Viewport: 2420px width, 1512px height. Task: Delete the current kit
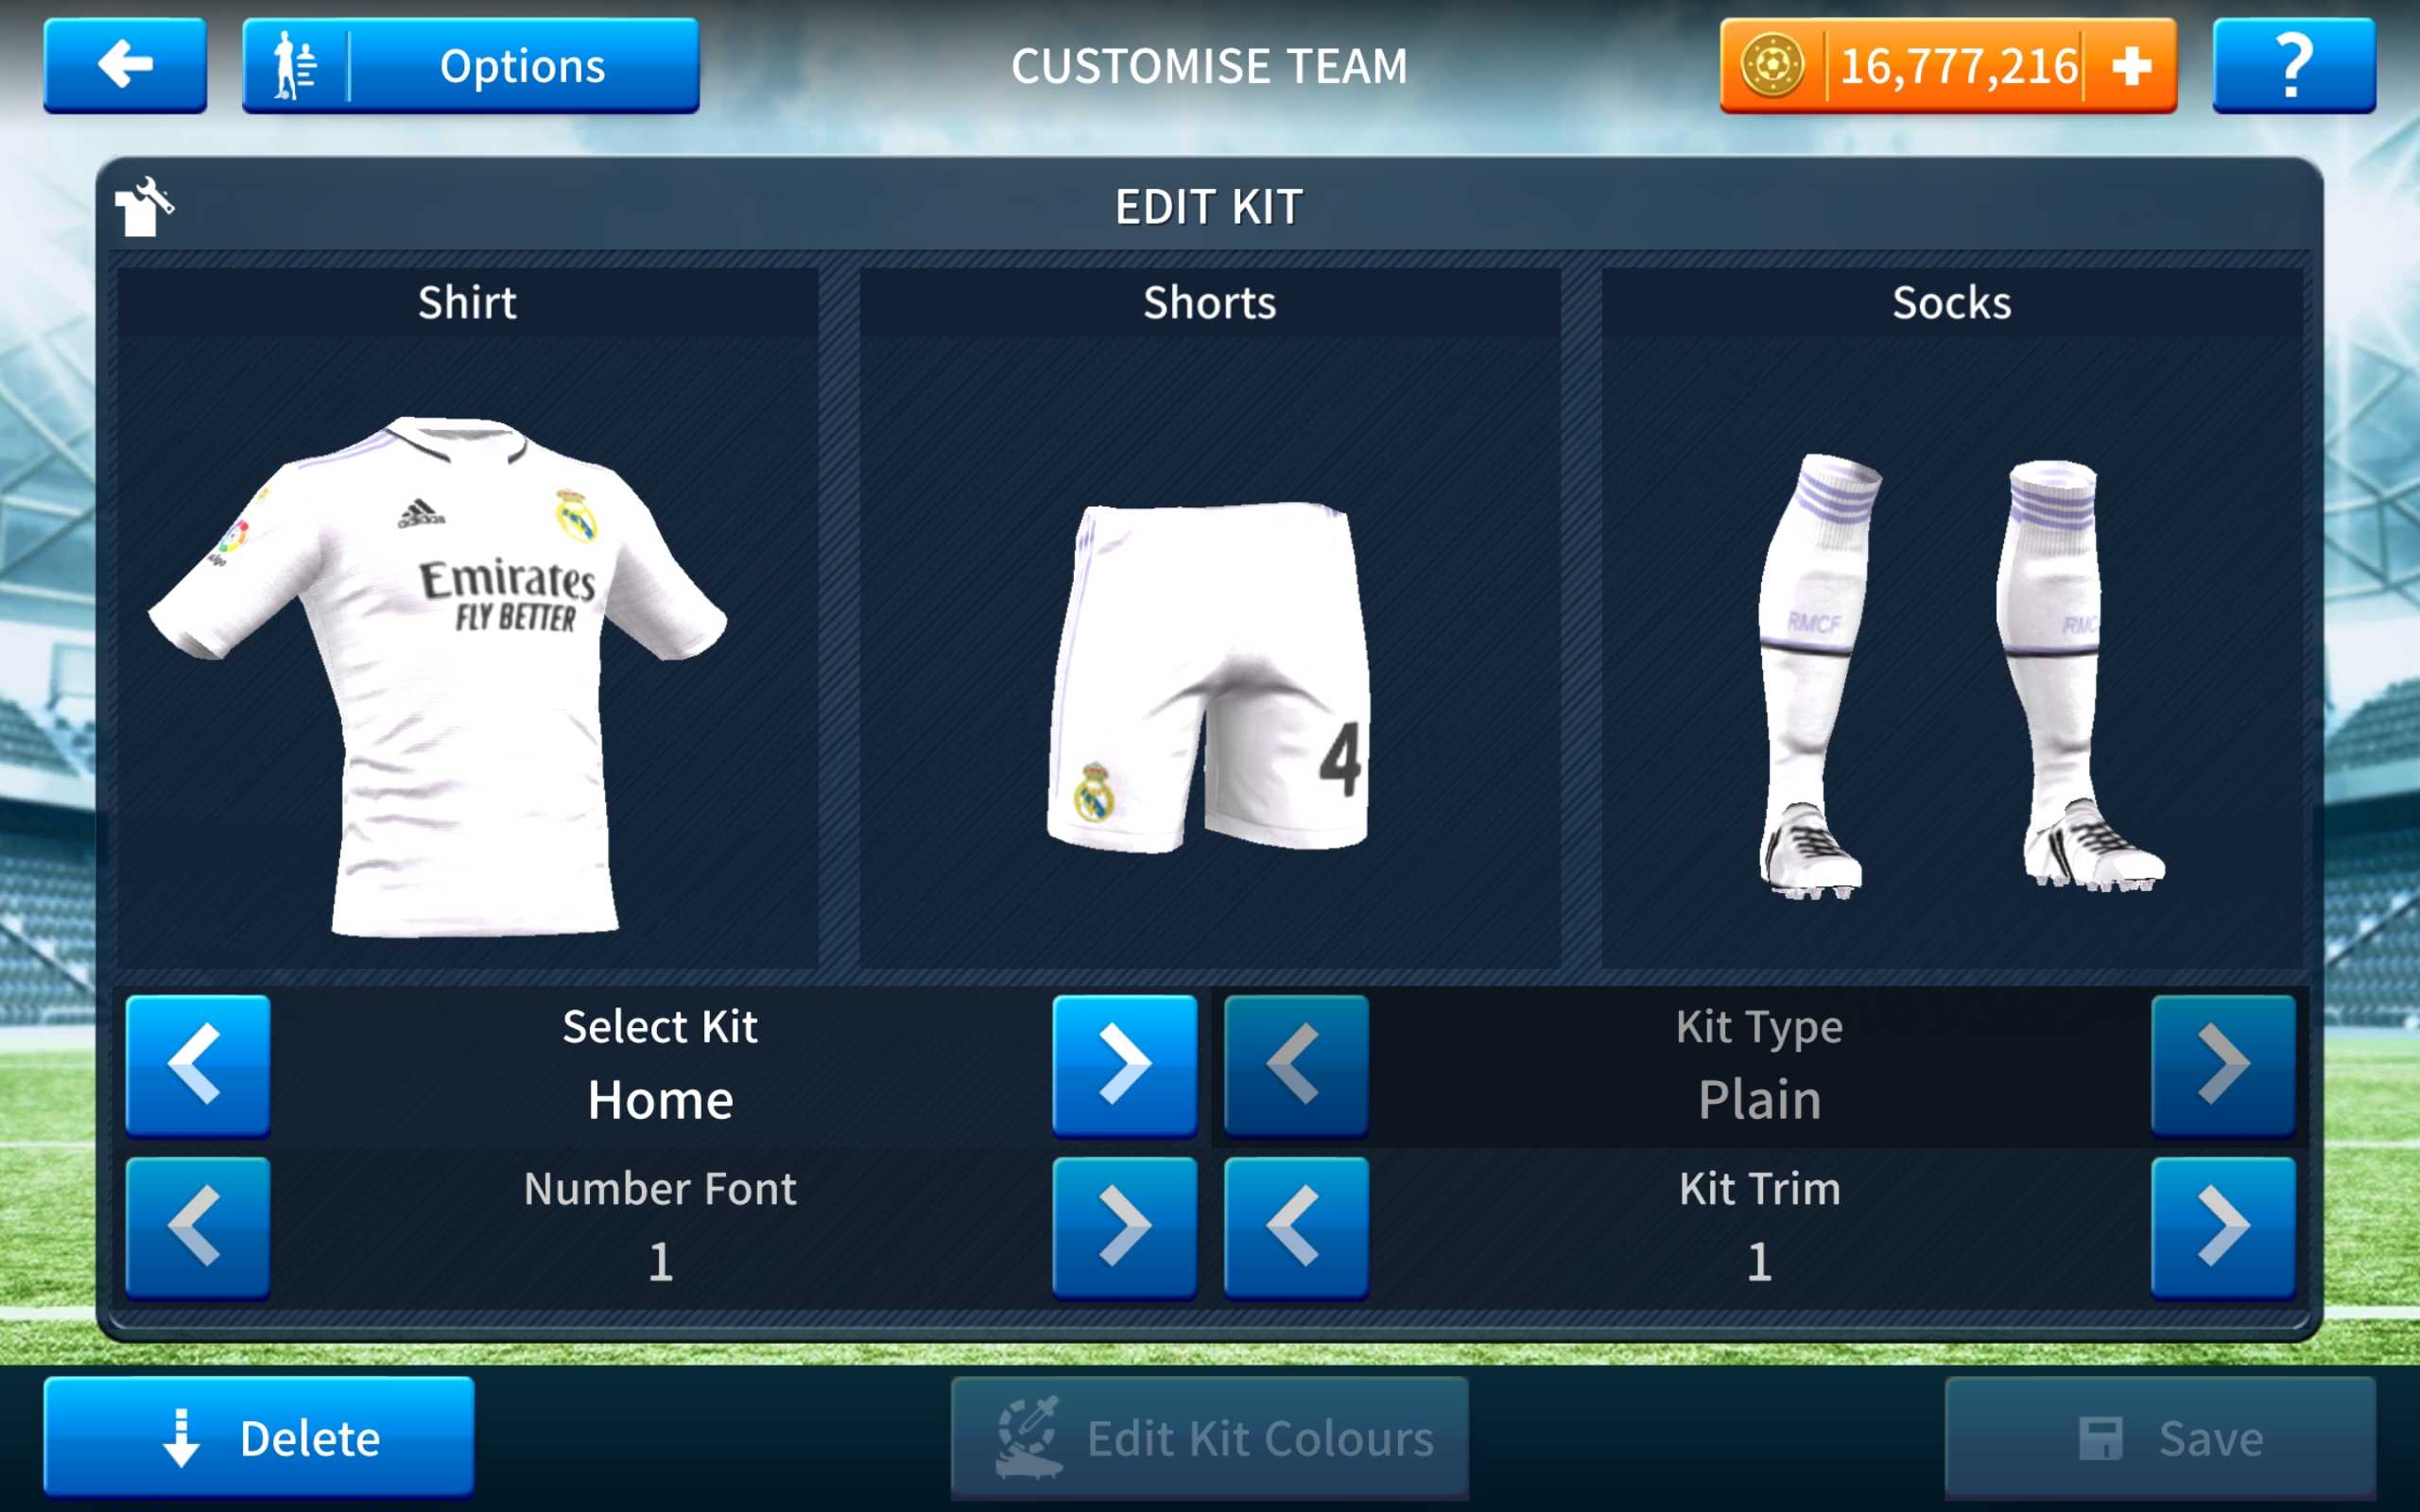[259, 1437]
